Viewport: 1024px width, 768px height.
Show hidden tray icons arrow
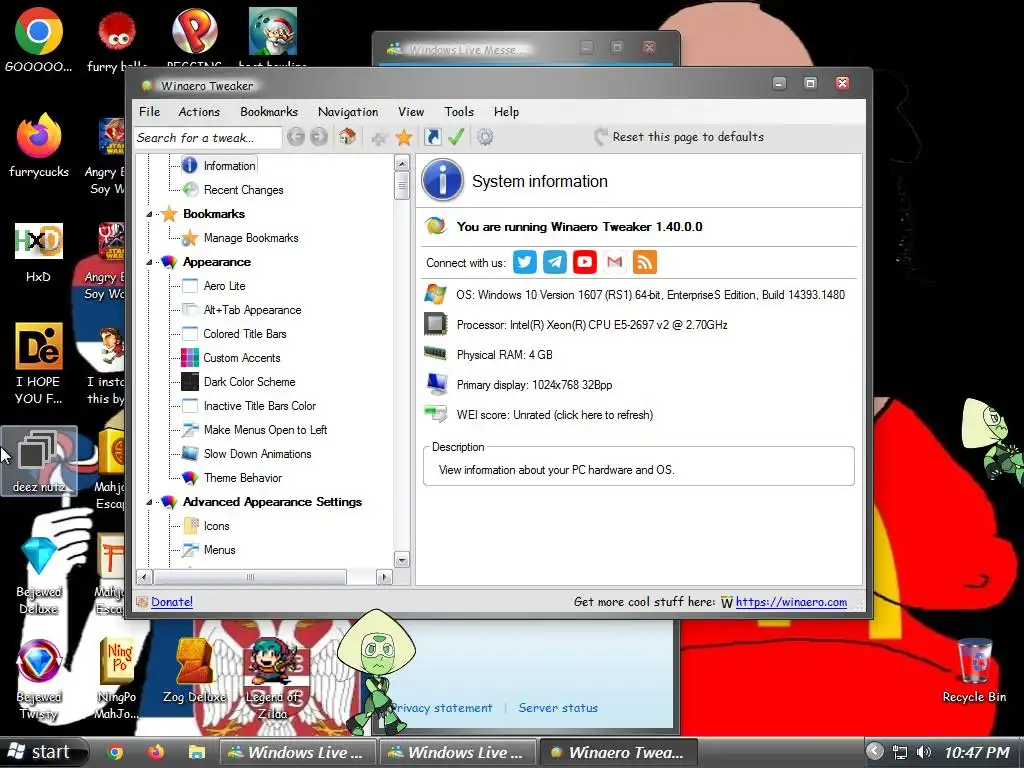pos(874,752)
